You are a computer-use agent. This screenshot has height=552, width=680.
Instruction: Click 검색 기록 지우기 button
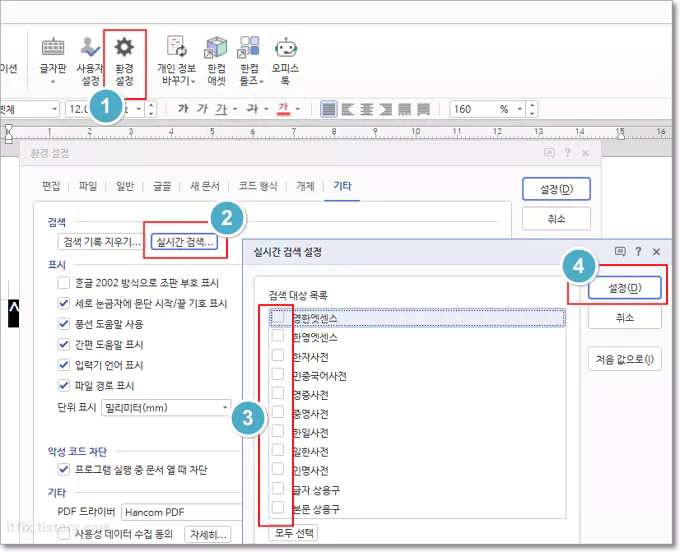point(101,242)
